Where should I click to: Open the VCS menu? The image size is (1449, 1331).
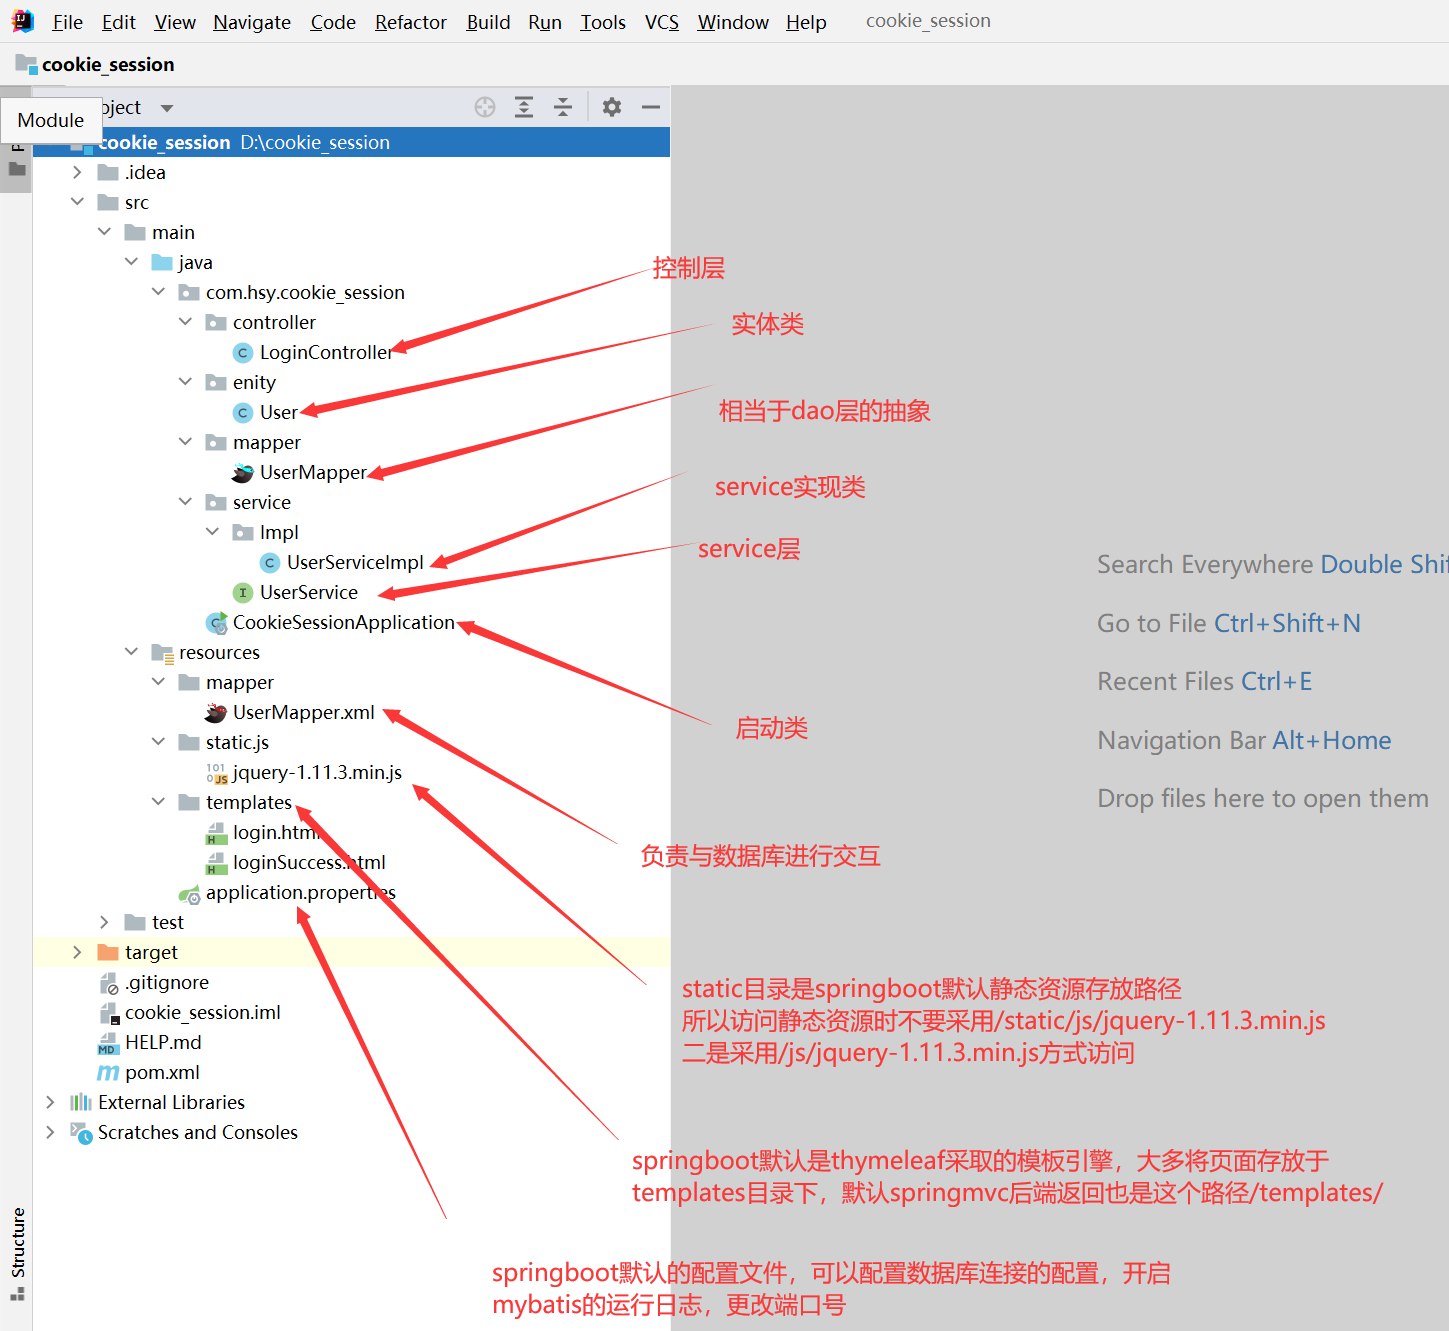pos(662,22)
